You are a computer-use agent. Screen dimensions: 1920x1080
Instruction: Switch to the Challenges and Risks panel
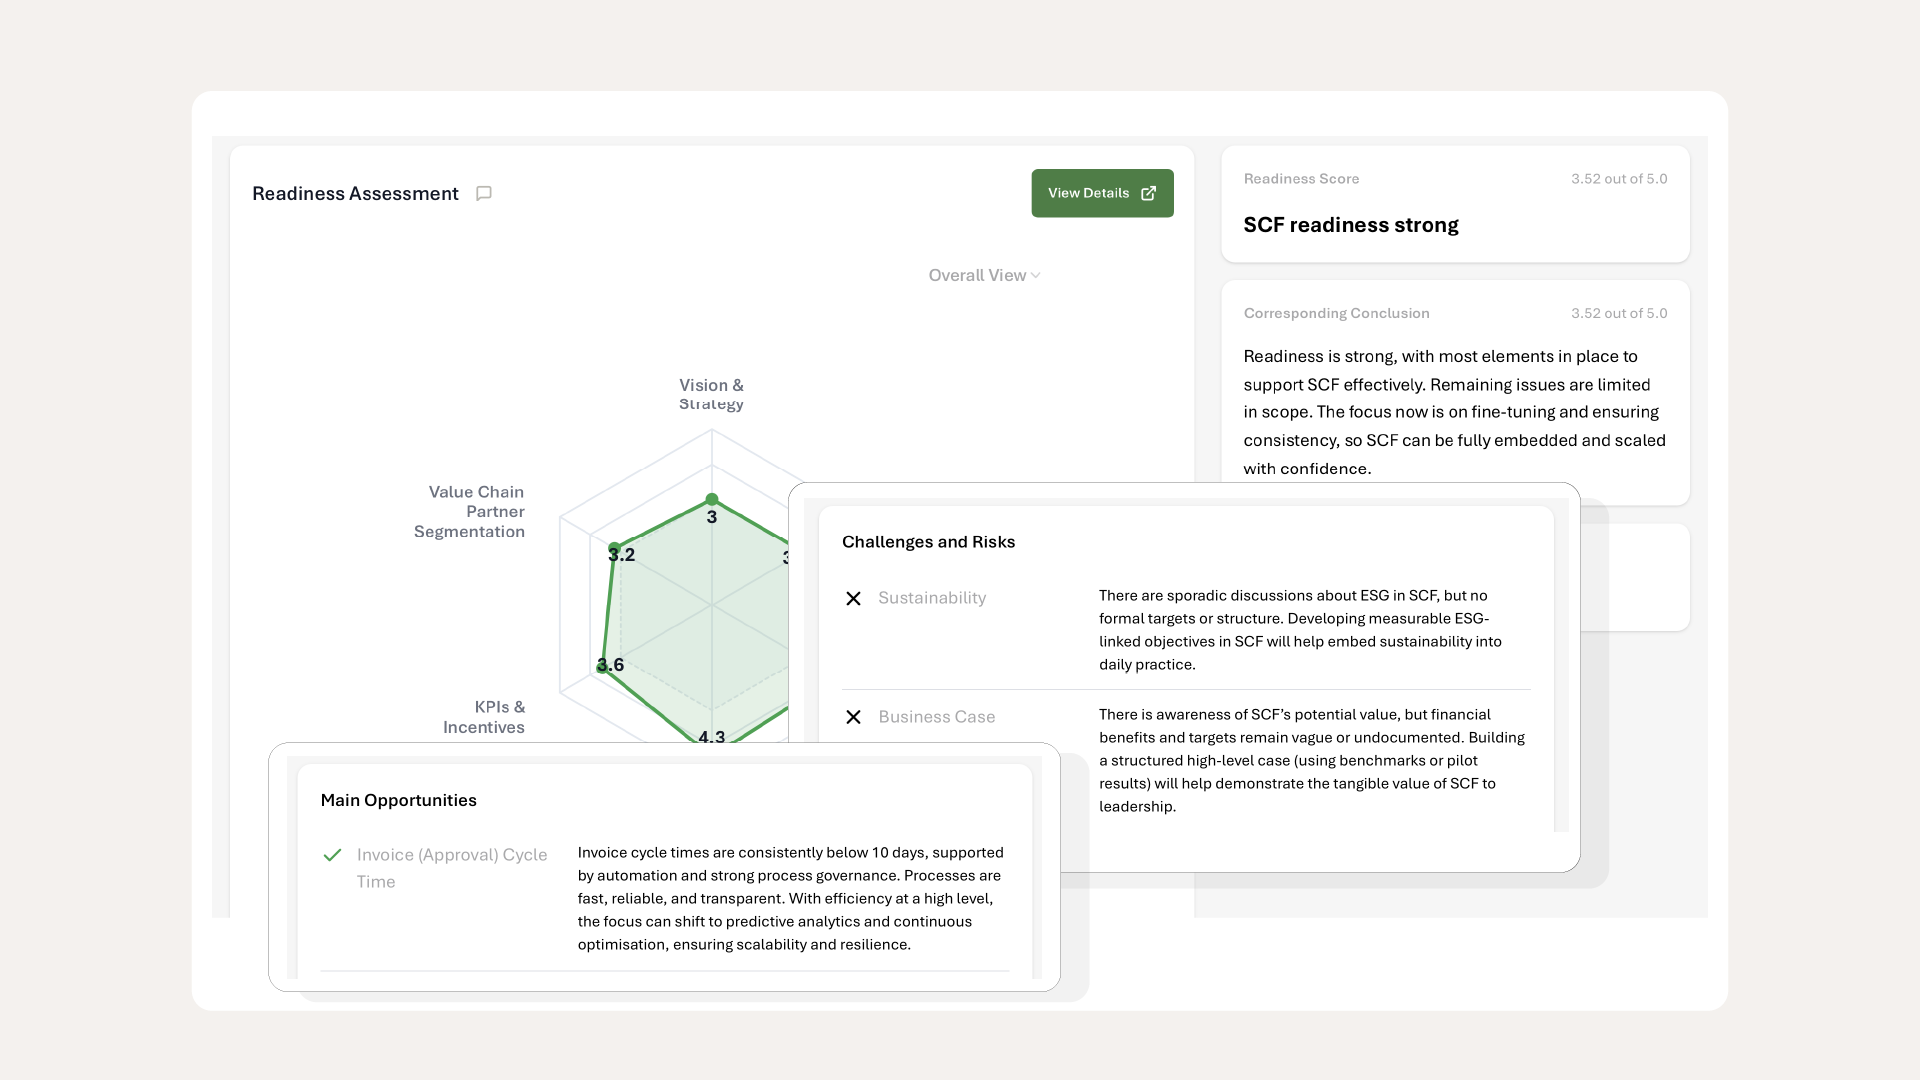pos(928,541)
